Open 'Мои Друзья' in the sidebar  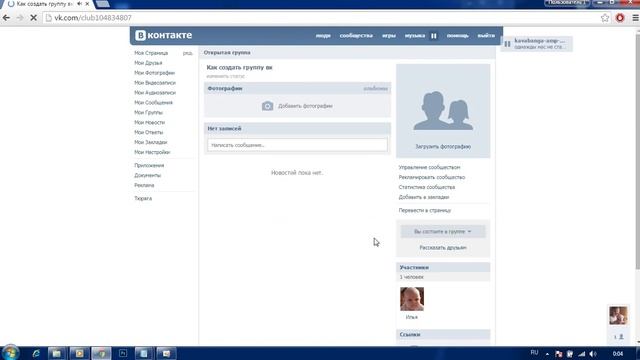pos(148,63)
